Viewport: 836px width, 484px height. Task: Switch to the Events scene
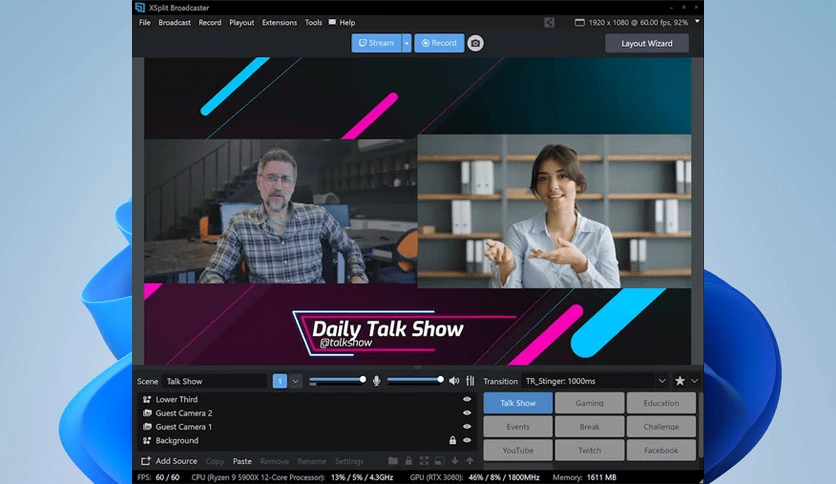click(518, 426)
